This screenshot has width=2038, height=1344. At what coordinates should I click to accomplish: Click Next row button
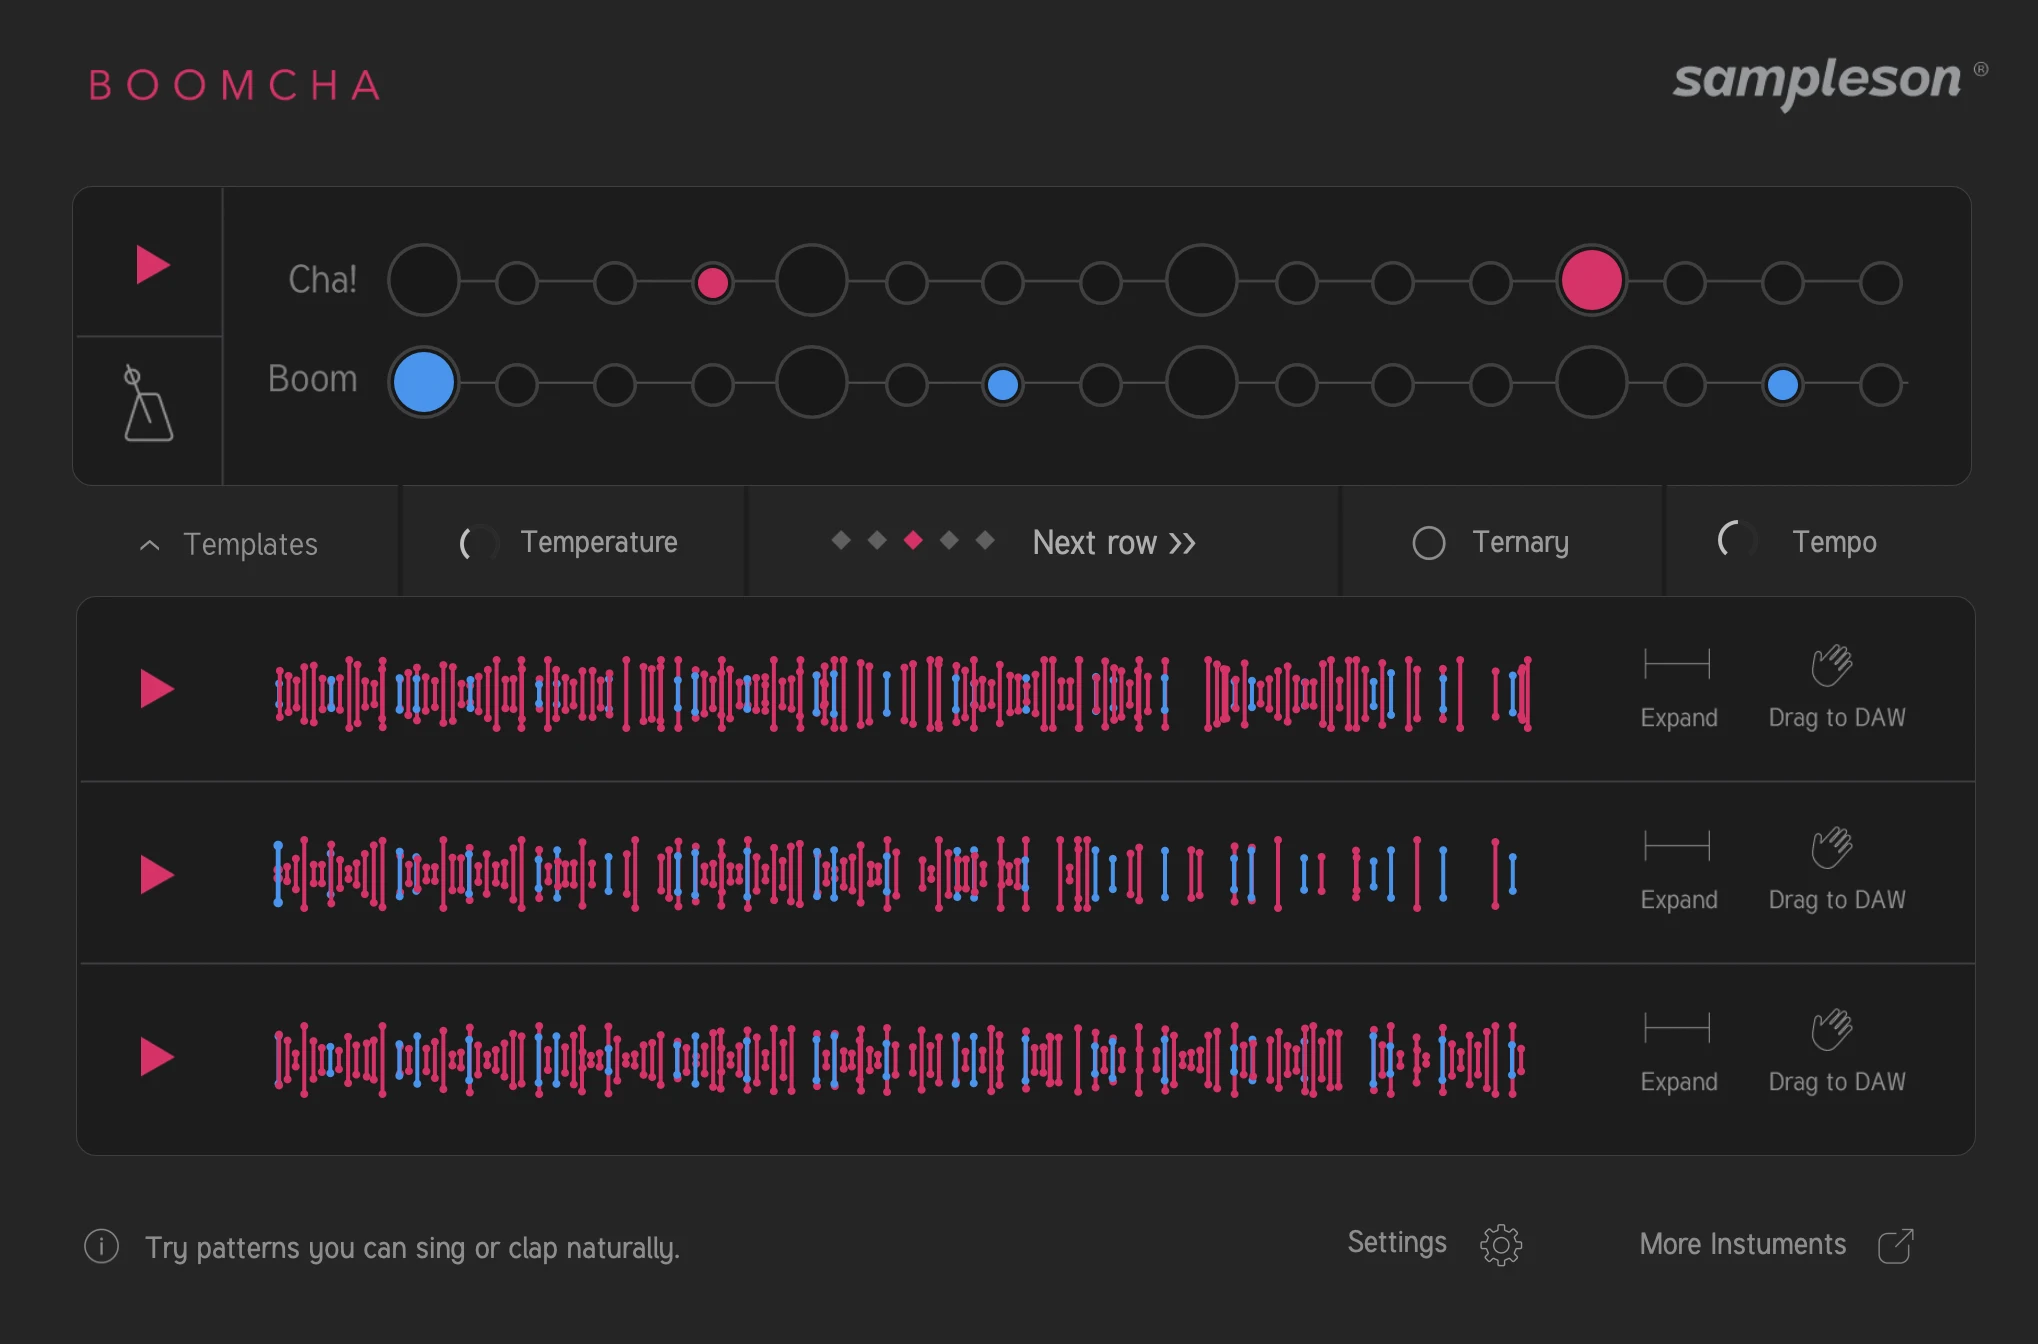click(x=1113, y=543)
